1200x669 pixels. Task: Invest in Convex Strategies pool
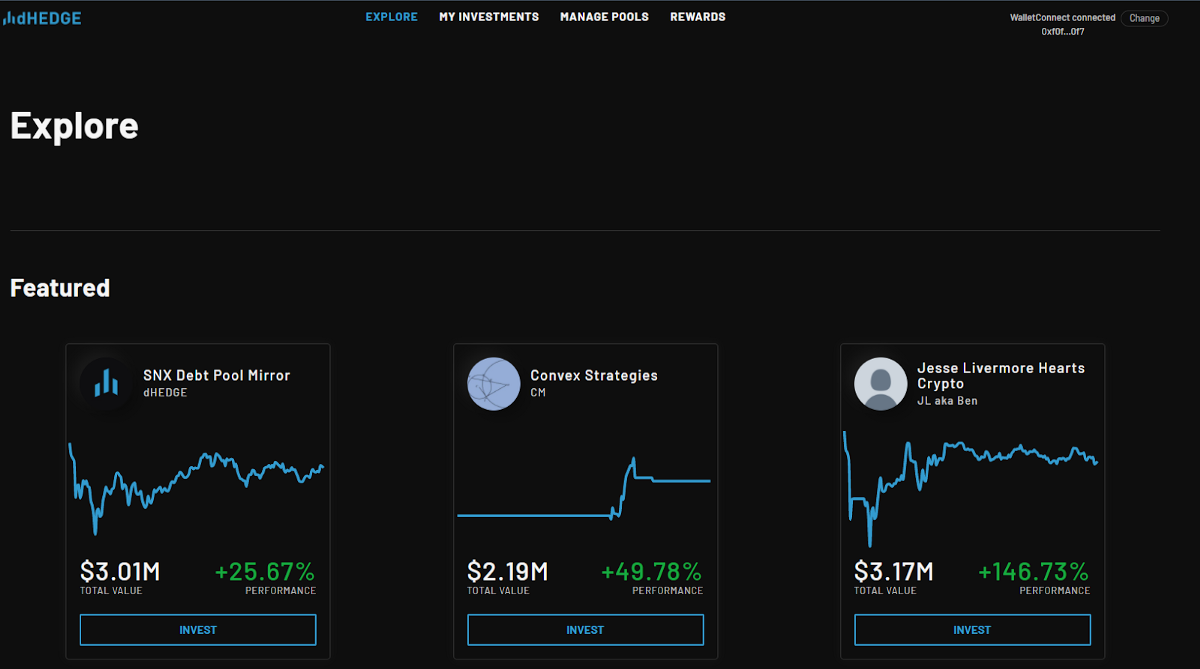(x=585, y=630)
